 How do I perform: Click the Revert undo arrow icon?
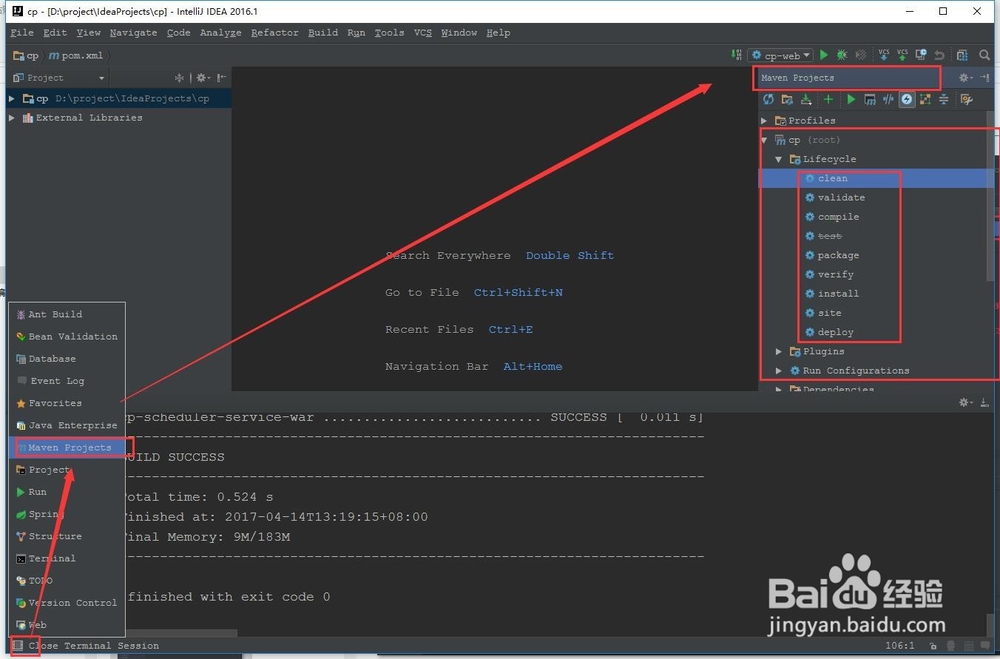[939, 56]
